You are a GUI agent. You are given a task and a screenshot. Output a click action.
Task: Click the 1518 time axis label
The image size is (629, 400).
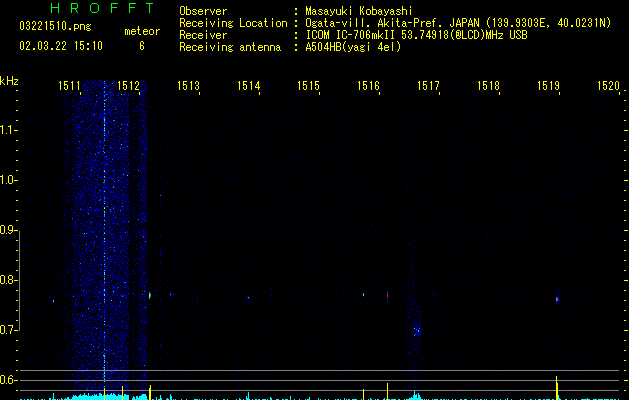pos(488,86)
